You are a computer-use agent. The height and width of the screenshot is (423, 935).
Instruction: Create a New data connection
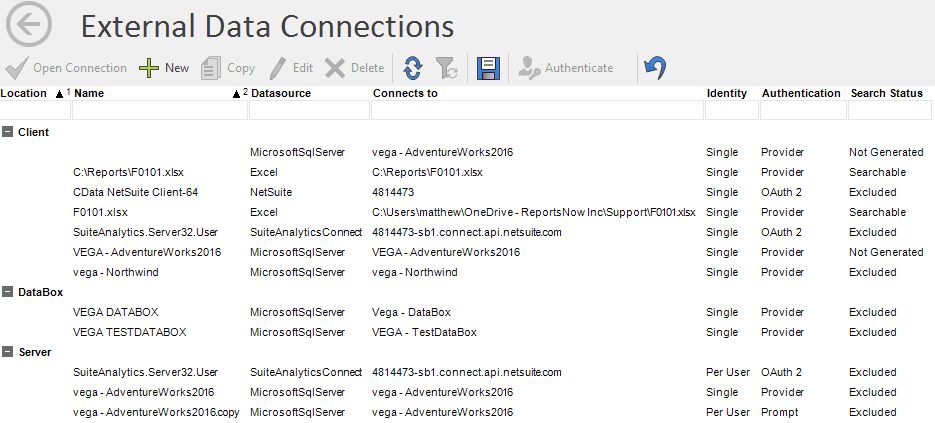164,68
